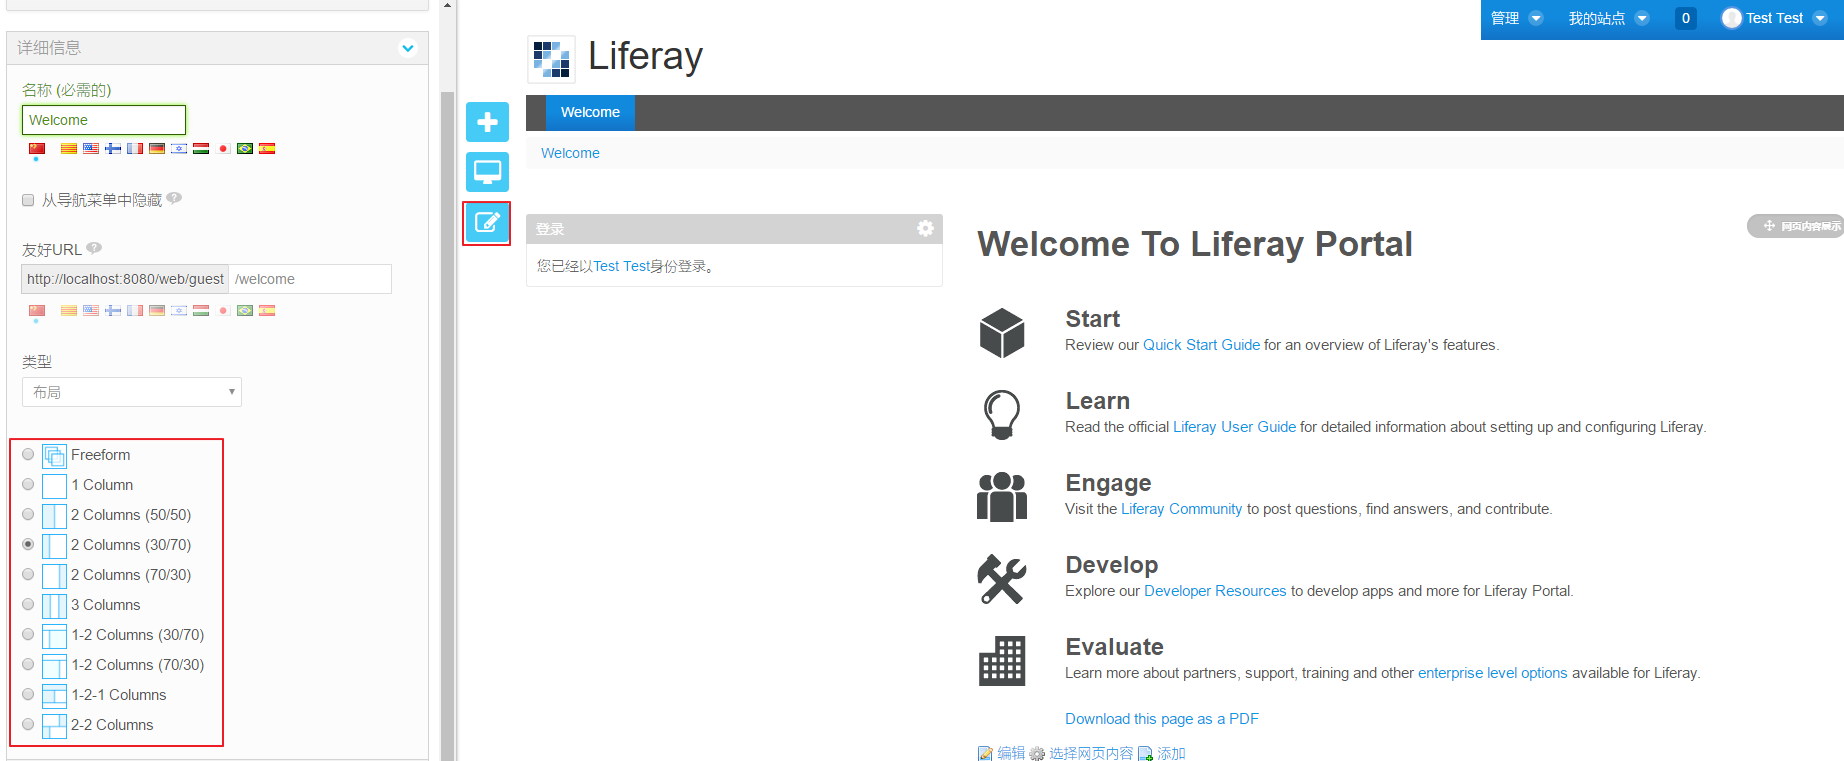Click the 名称 input field containing Welcome

[104, 120]
